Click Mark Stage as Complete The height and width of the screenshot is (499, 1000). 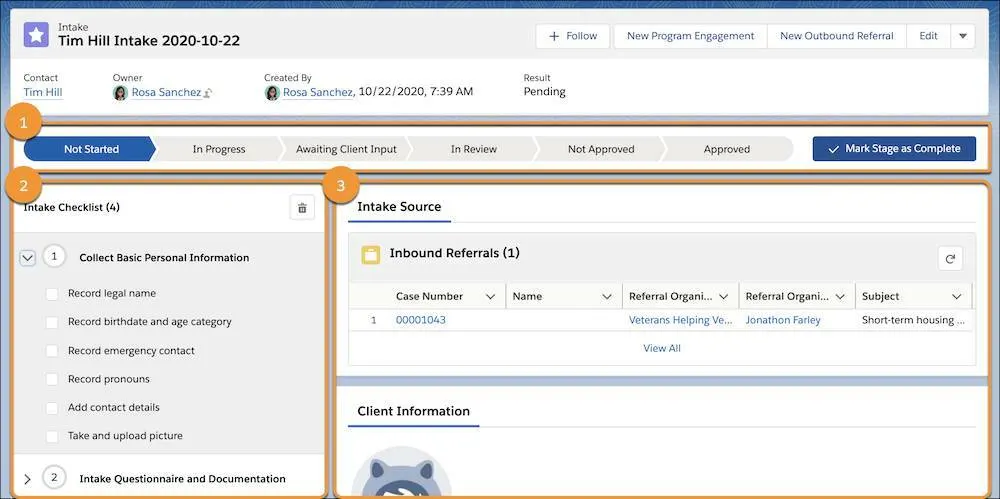[x=894, y=149]
